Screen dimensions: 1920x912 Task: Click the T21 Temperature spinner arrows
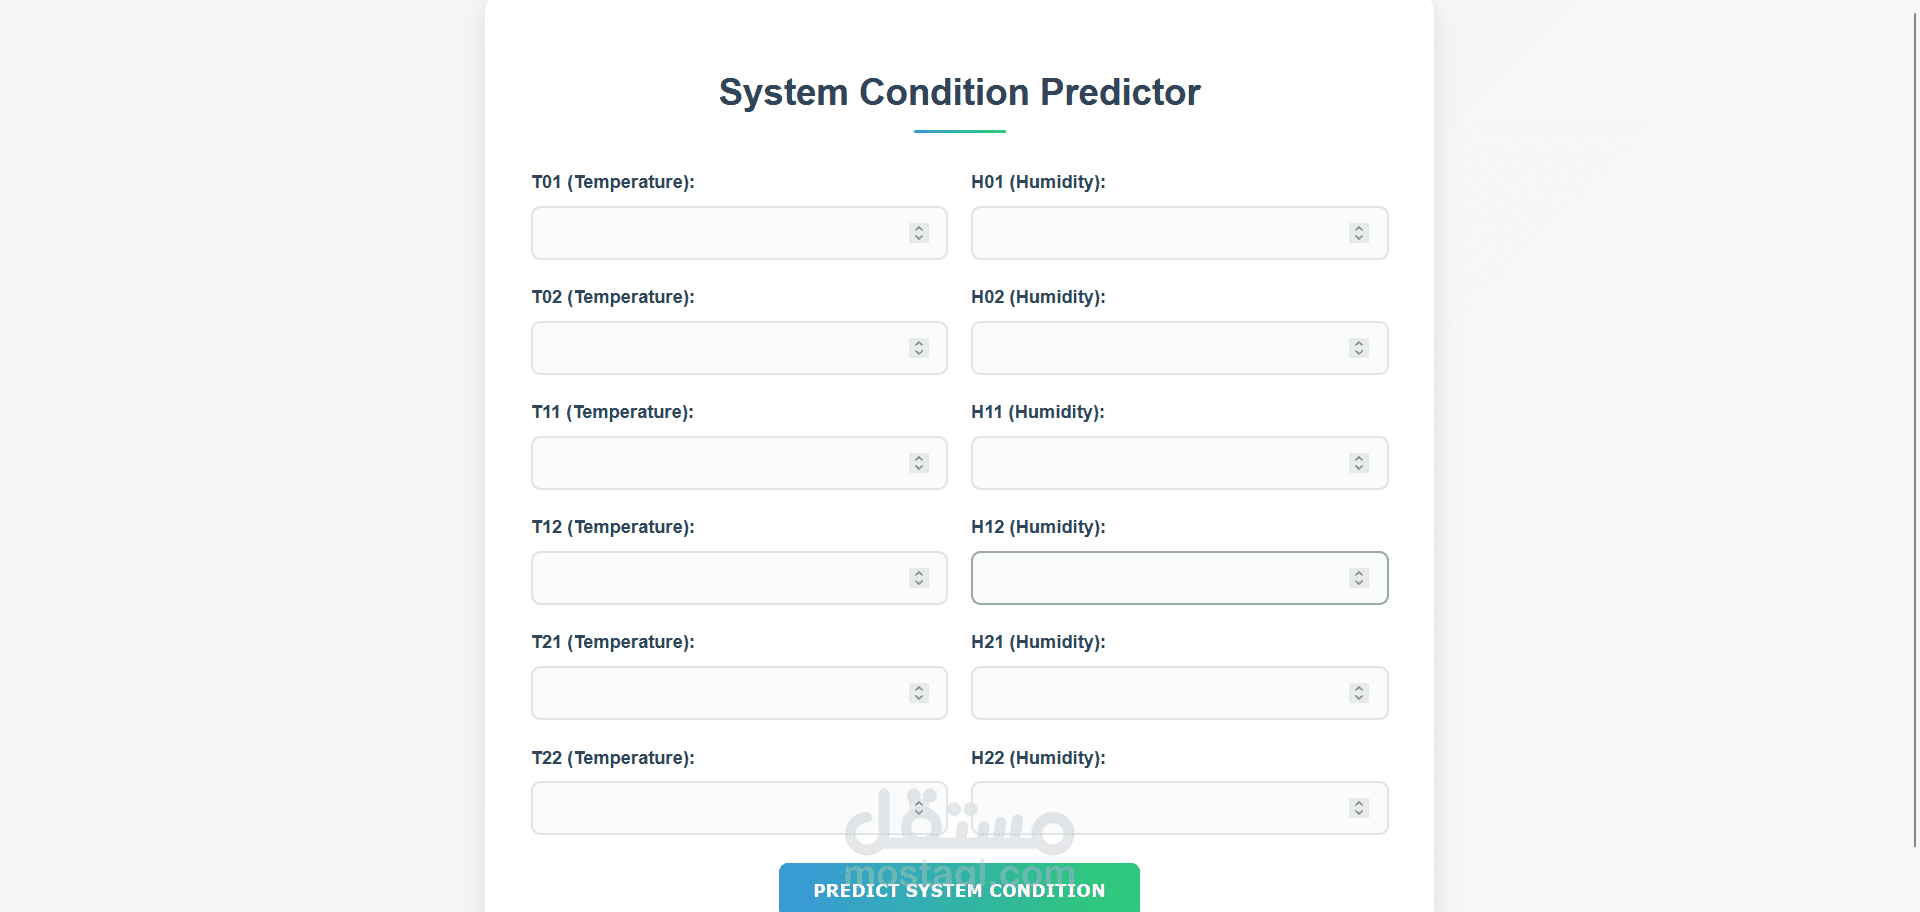pyautogui.click(x=919, y=693)
